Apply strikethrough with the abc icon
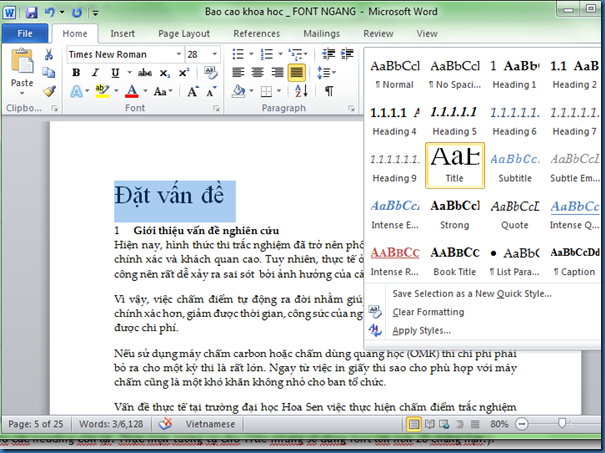The image size is (605, 453). tap(145, 73)
